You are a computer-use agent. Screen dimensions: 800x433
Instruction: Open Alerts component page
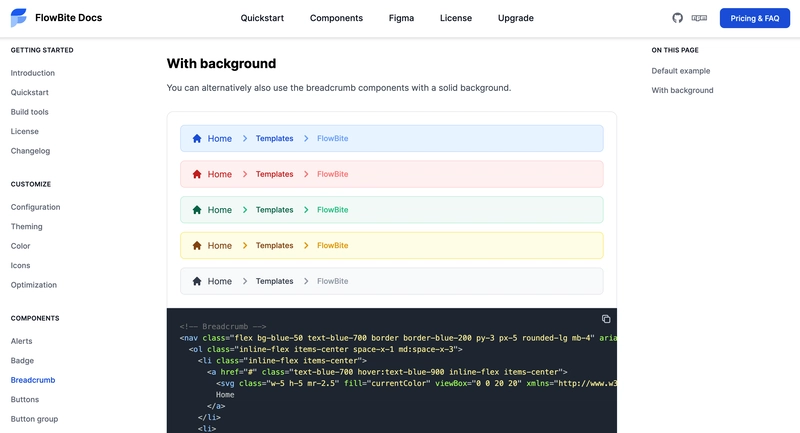pos(21,341)
